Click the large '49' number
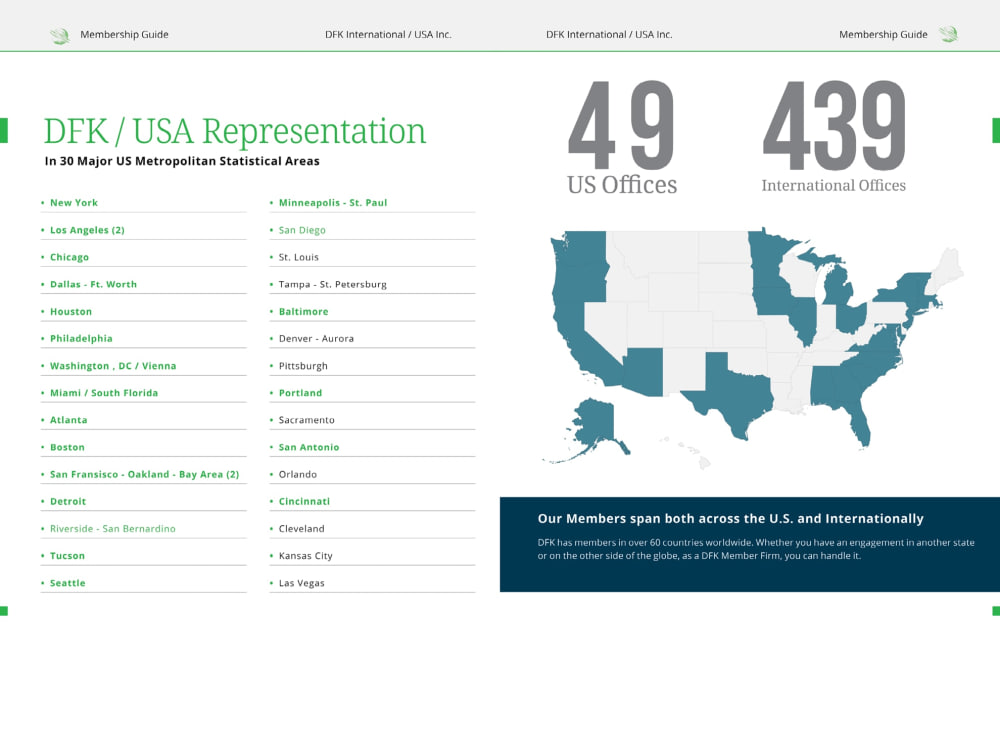Viewport: 1000px width, 750px height. pyautogui.click(x=621, y=125)
